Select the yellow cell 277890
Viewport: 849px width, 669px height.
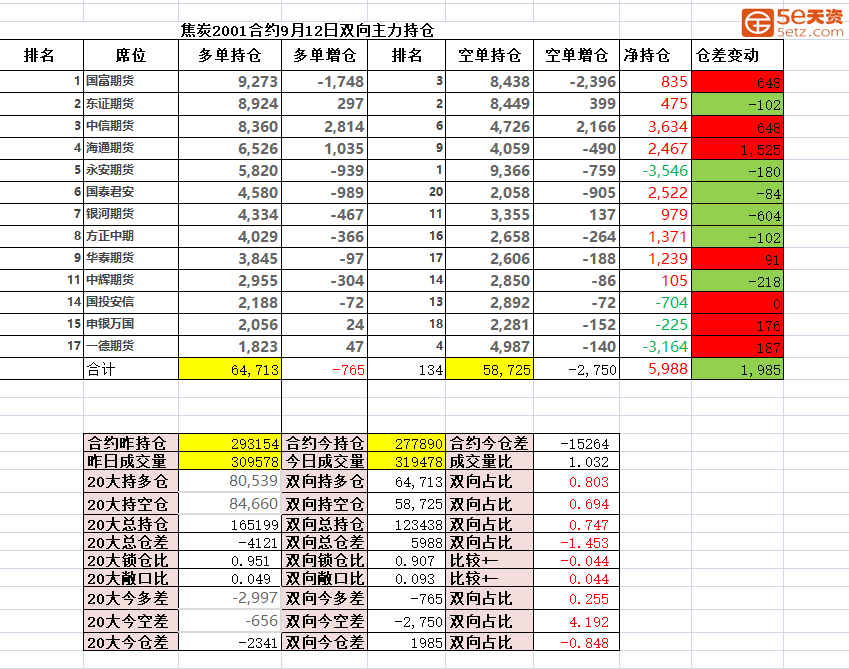click(x=407, y=443)
